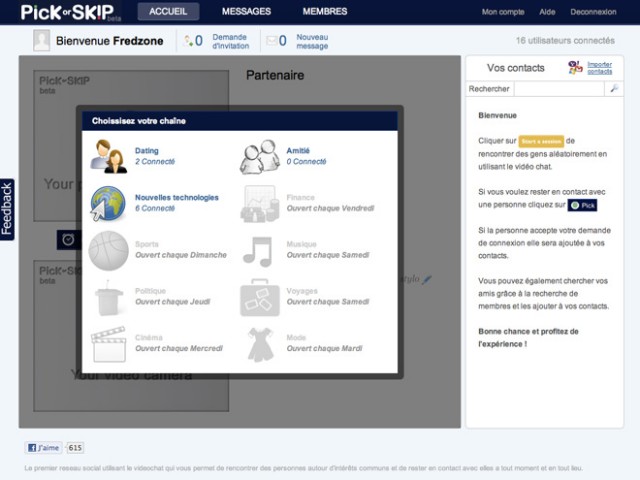Click the Importer contacts link
640x480 pixels.
[x=600, y=68]
